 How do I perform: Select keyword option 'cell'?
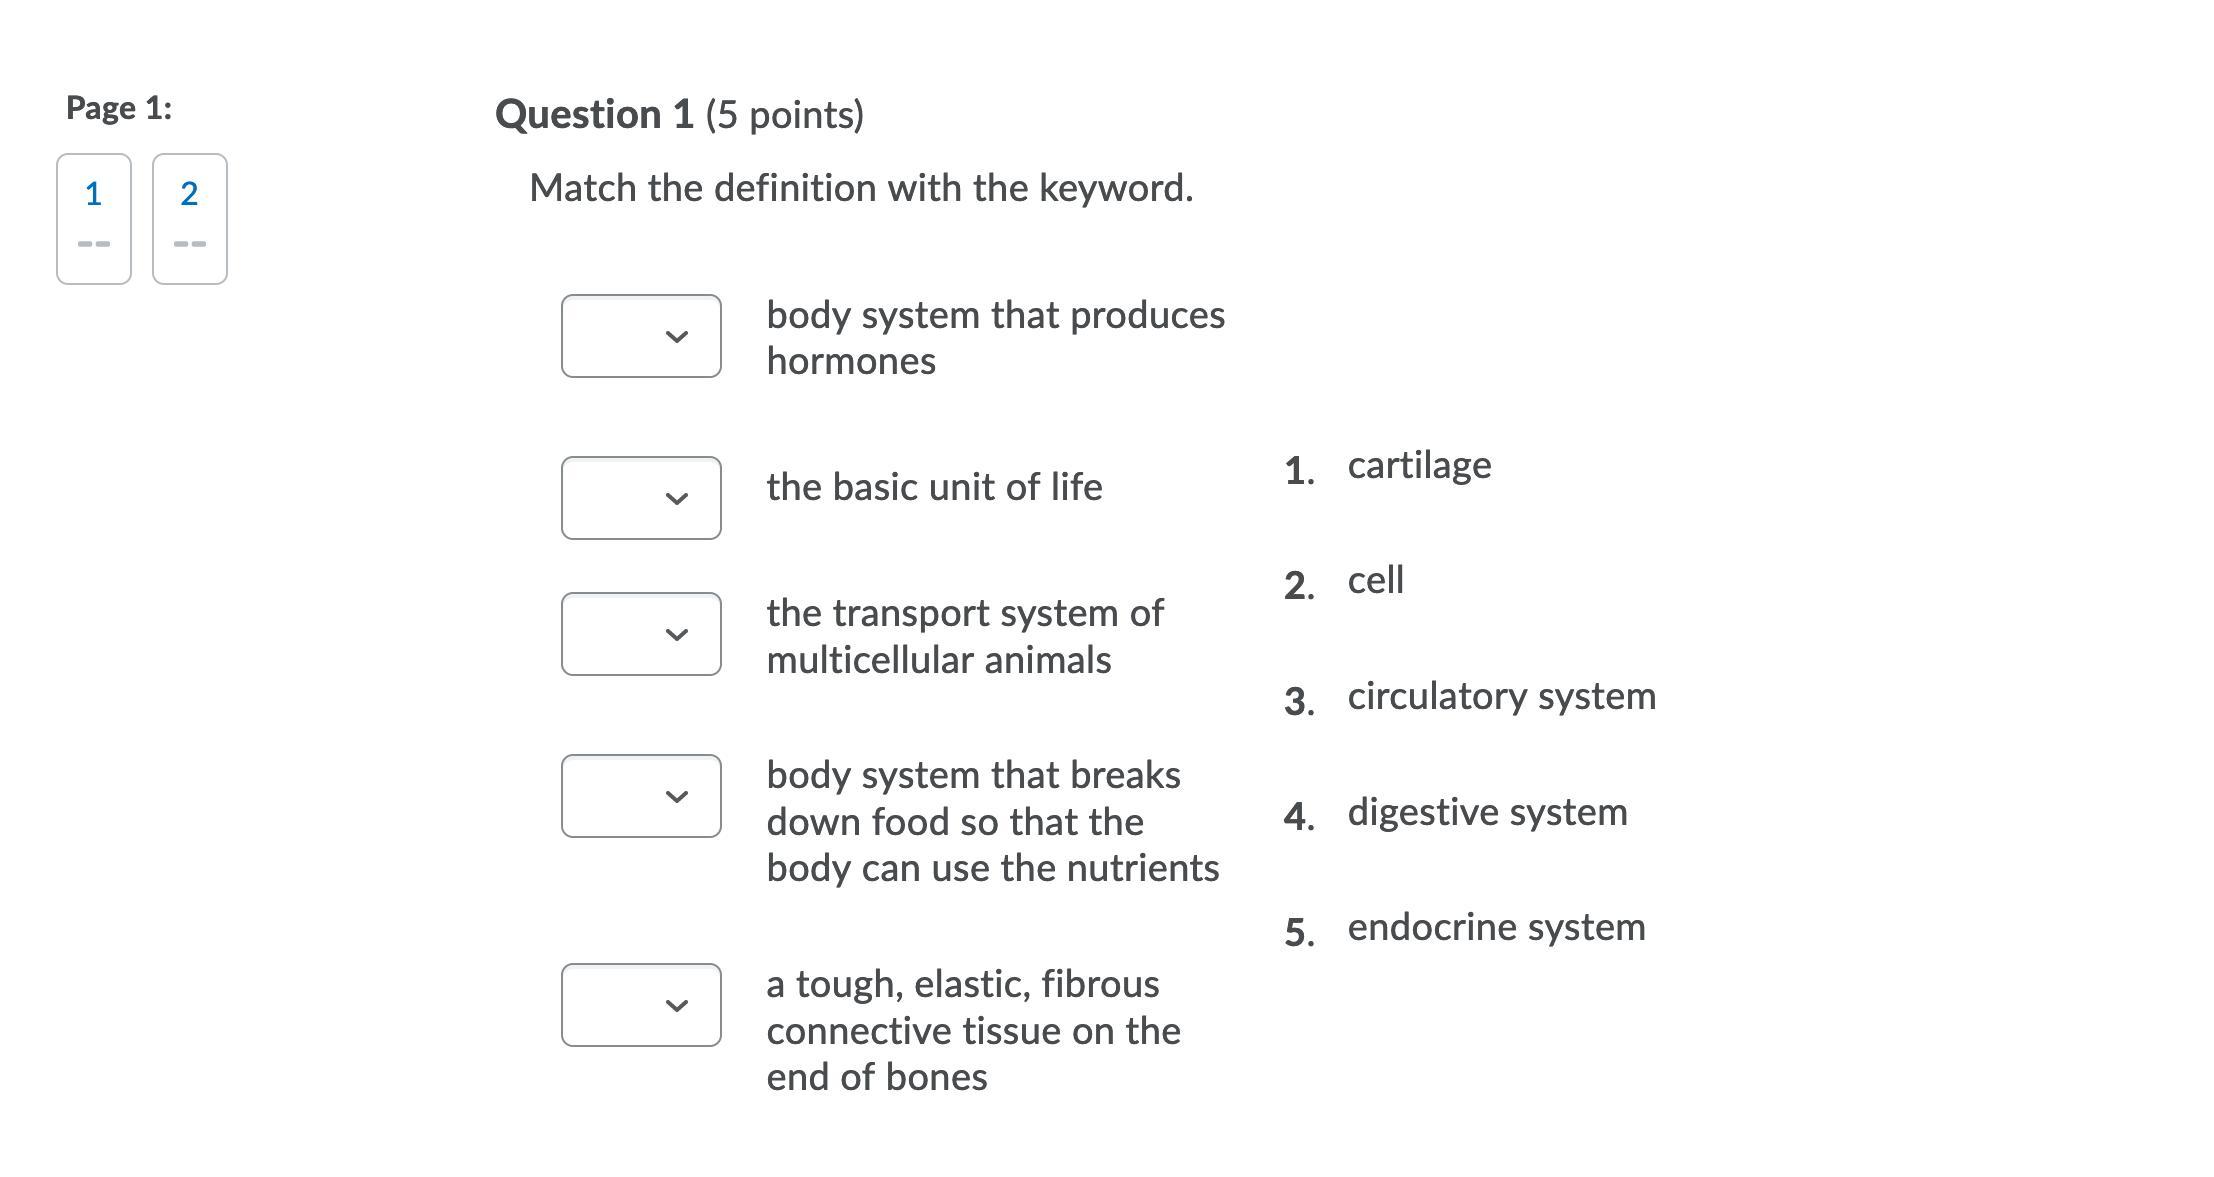(x=1375, y=580)
